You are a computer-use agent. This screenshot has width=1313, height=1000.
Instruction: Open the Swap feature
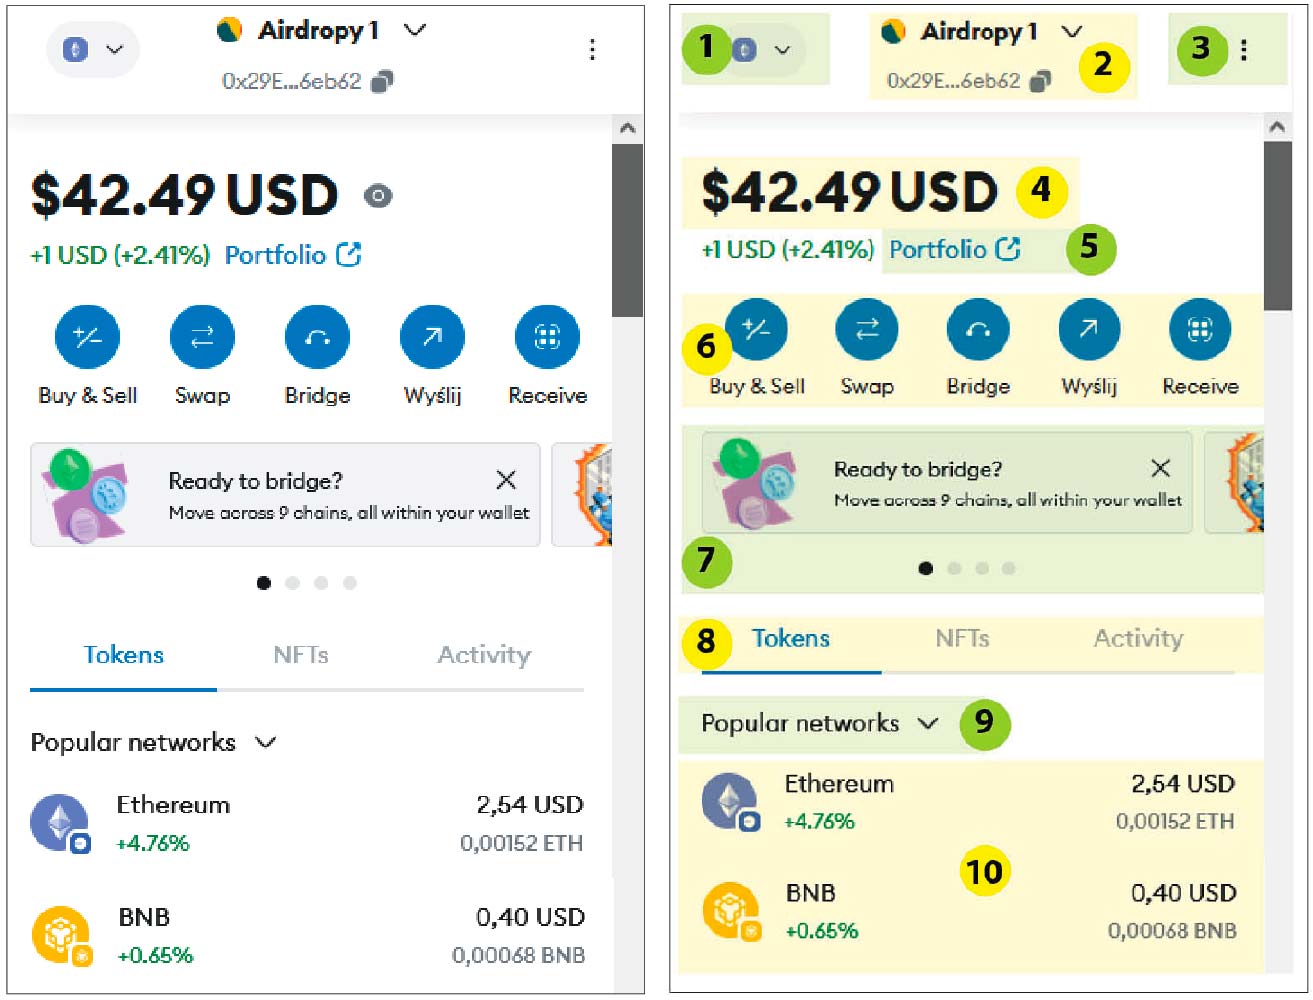coord(202,336)
